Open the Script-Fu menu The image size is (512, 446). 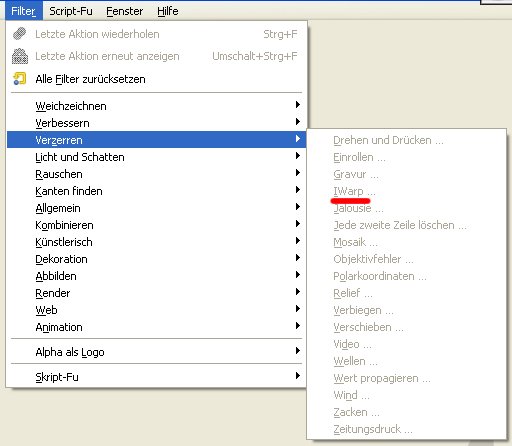click(x=71, y=11)
